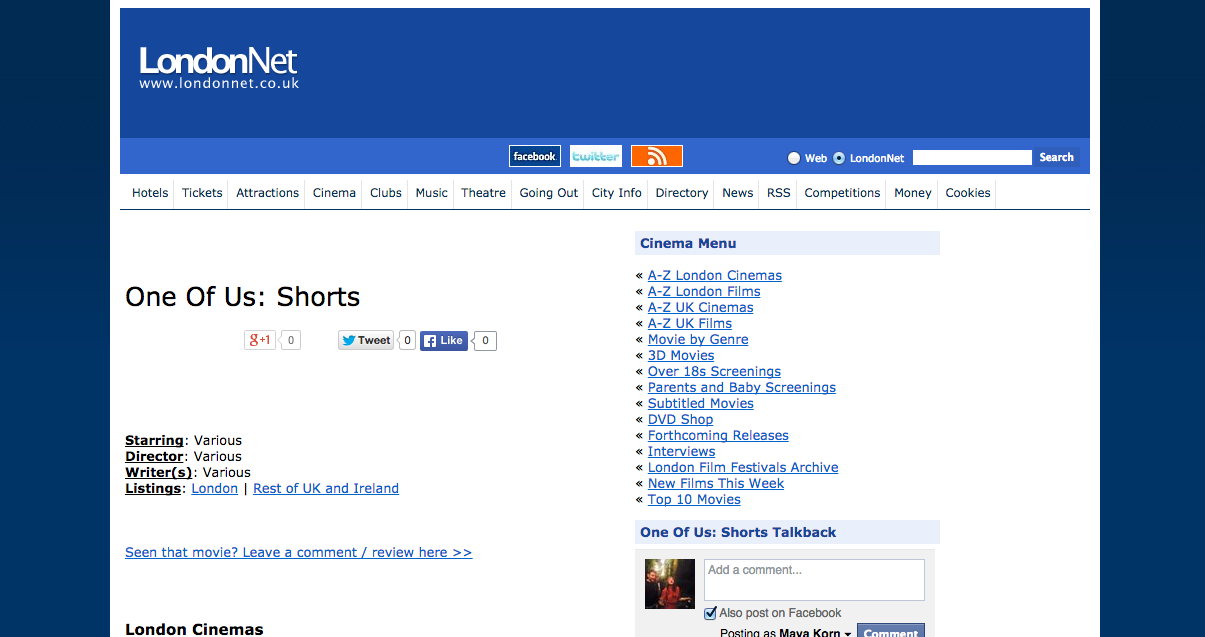Click the Add a comment text box

click(x=814, y=579)
